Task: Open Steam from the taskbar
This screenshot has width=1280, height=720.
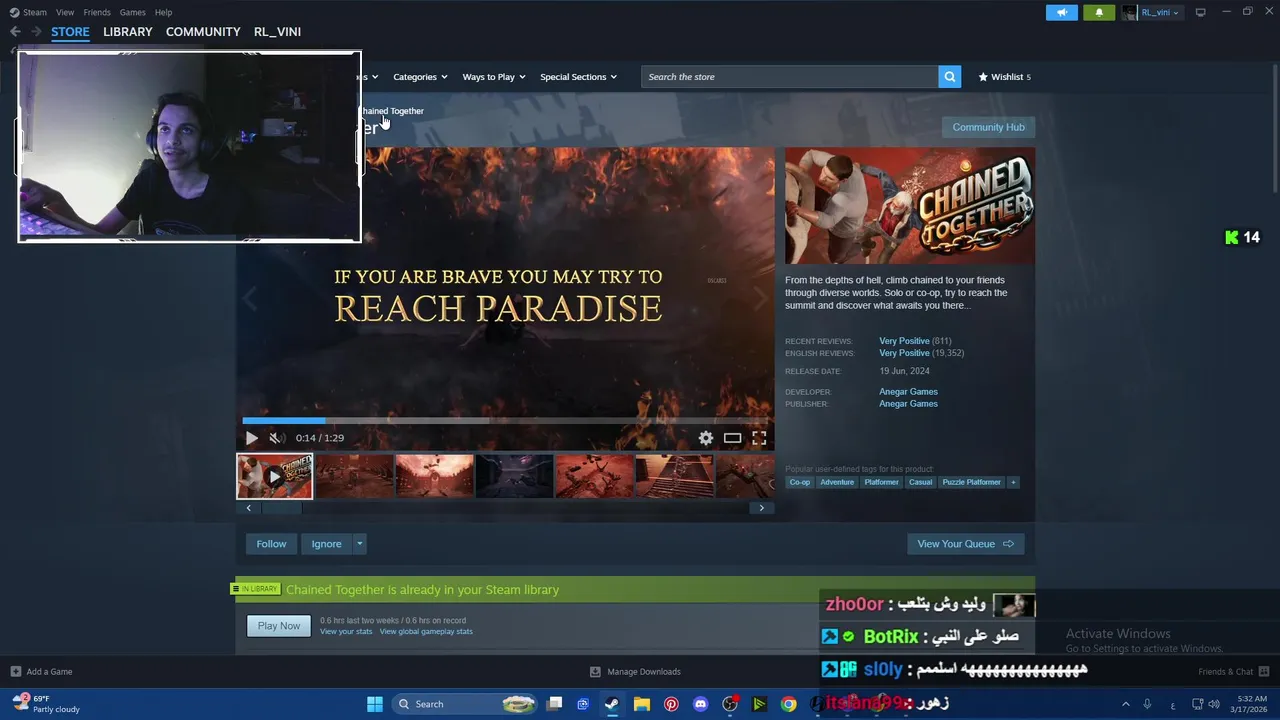Action: click(x=612, y=704)
